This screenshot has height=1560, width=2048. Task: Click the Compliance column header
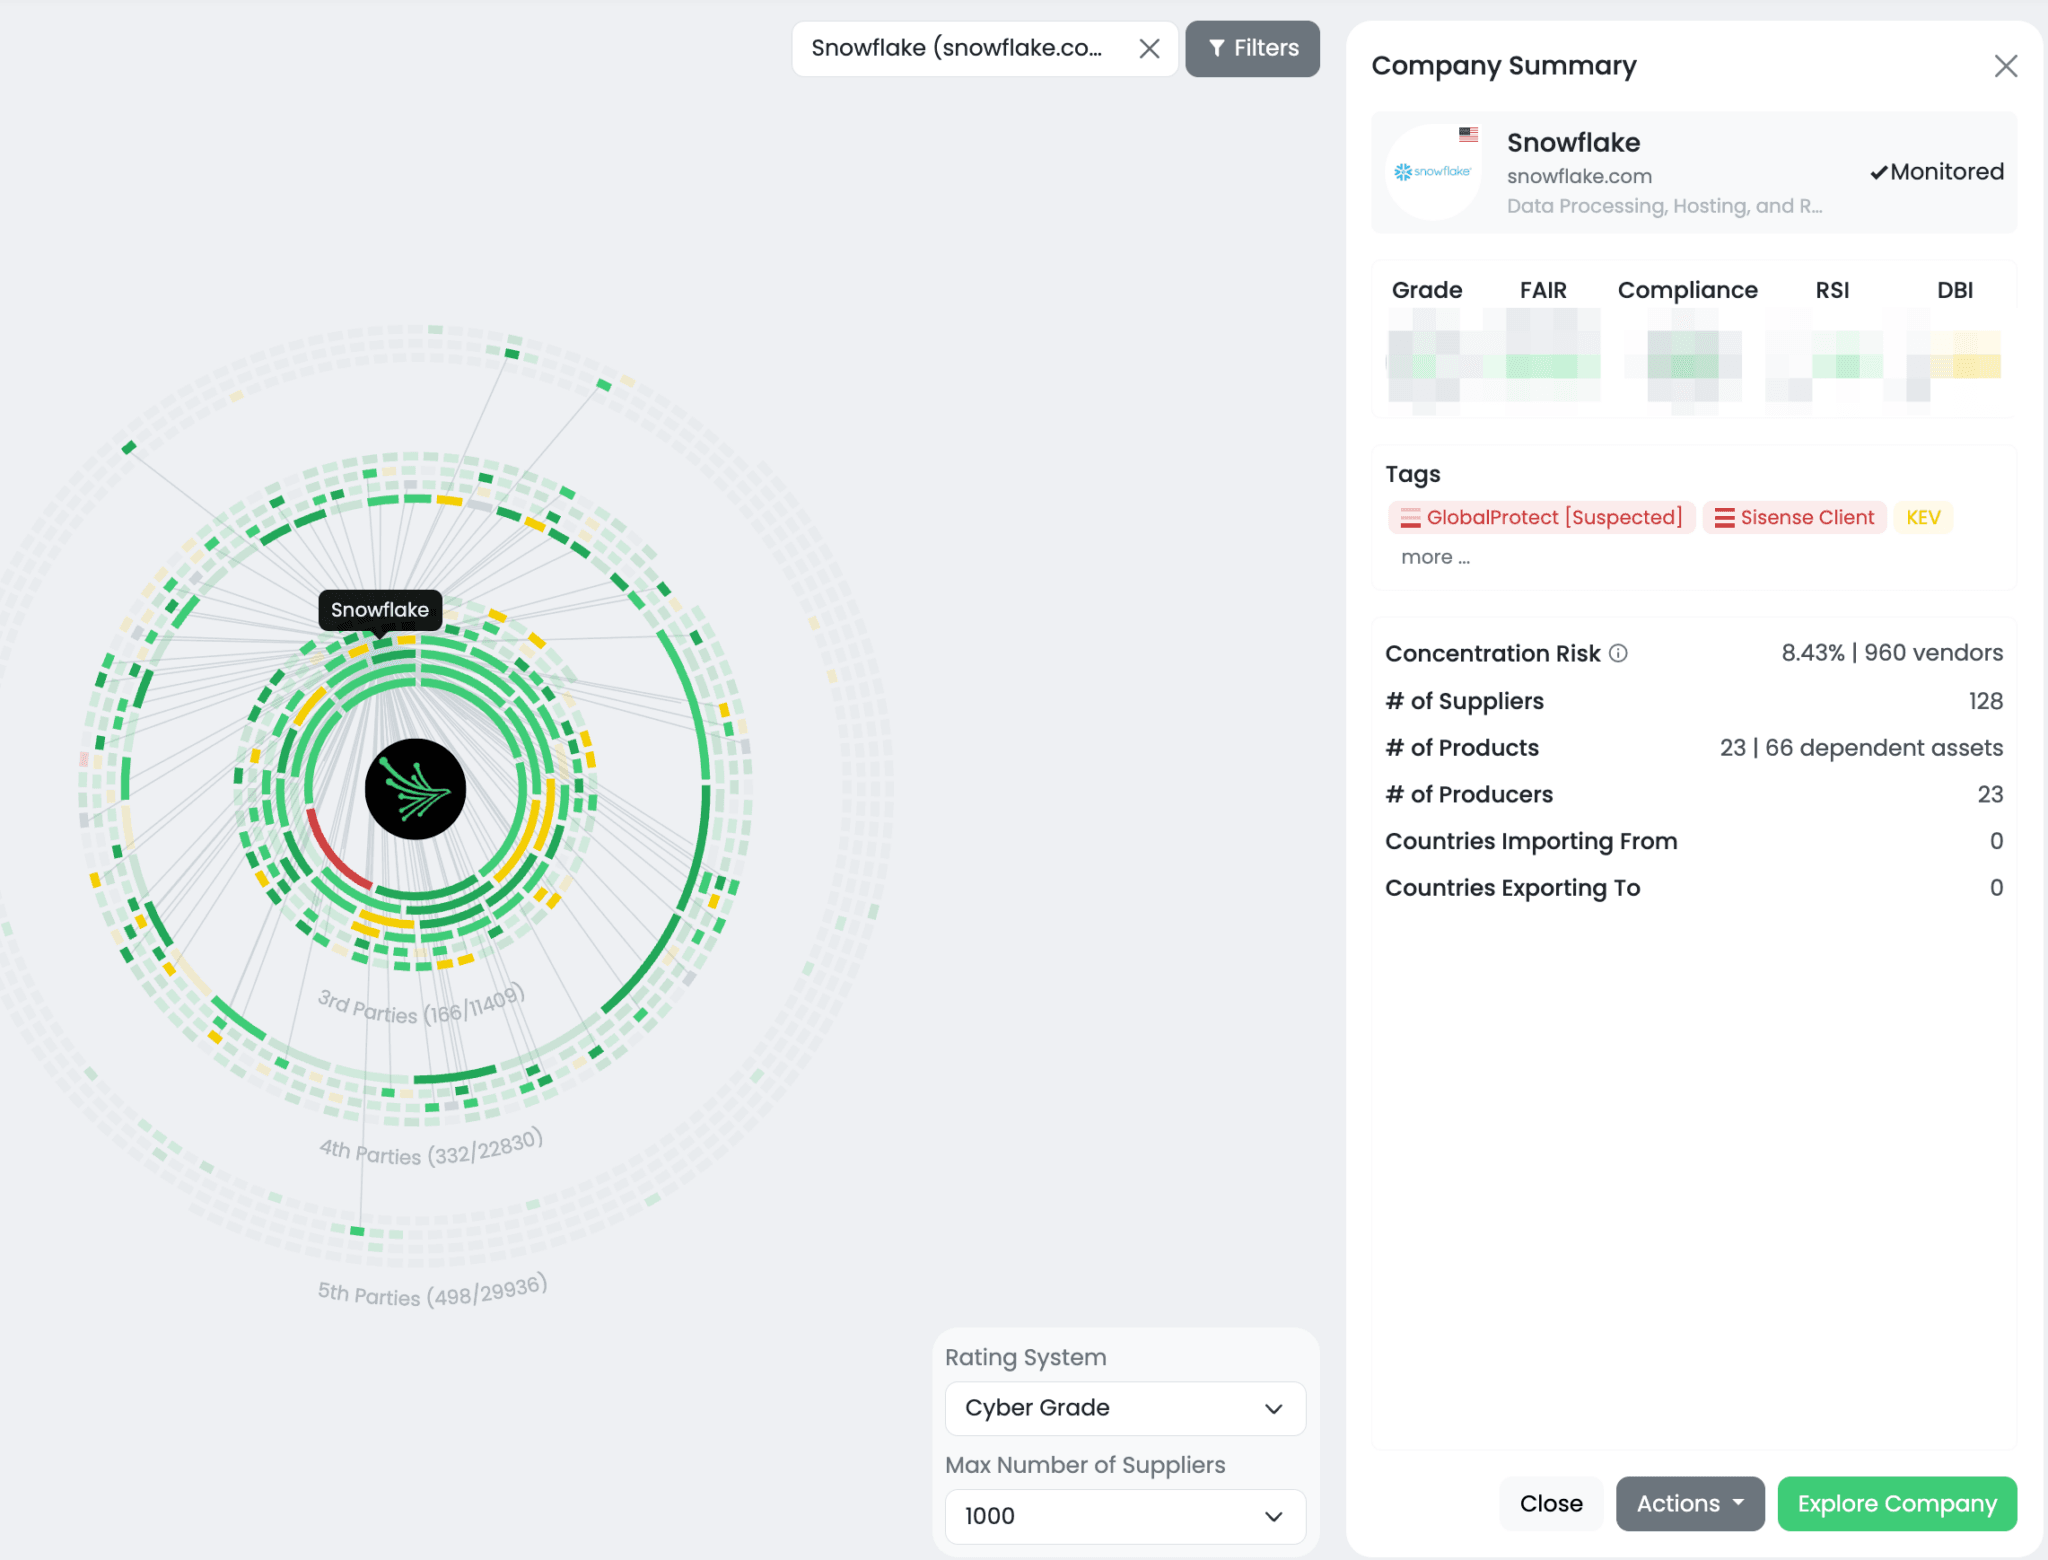[1687, 290]
